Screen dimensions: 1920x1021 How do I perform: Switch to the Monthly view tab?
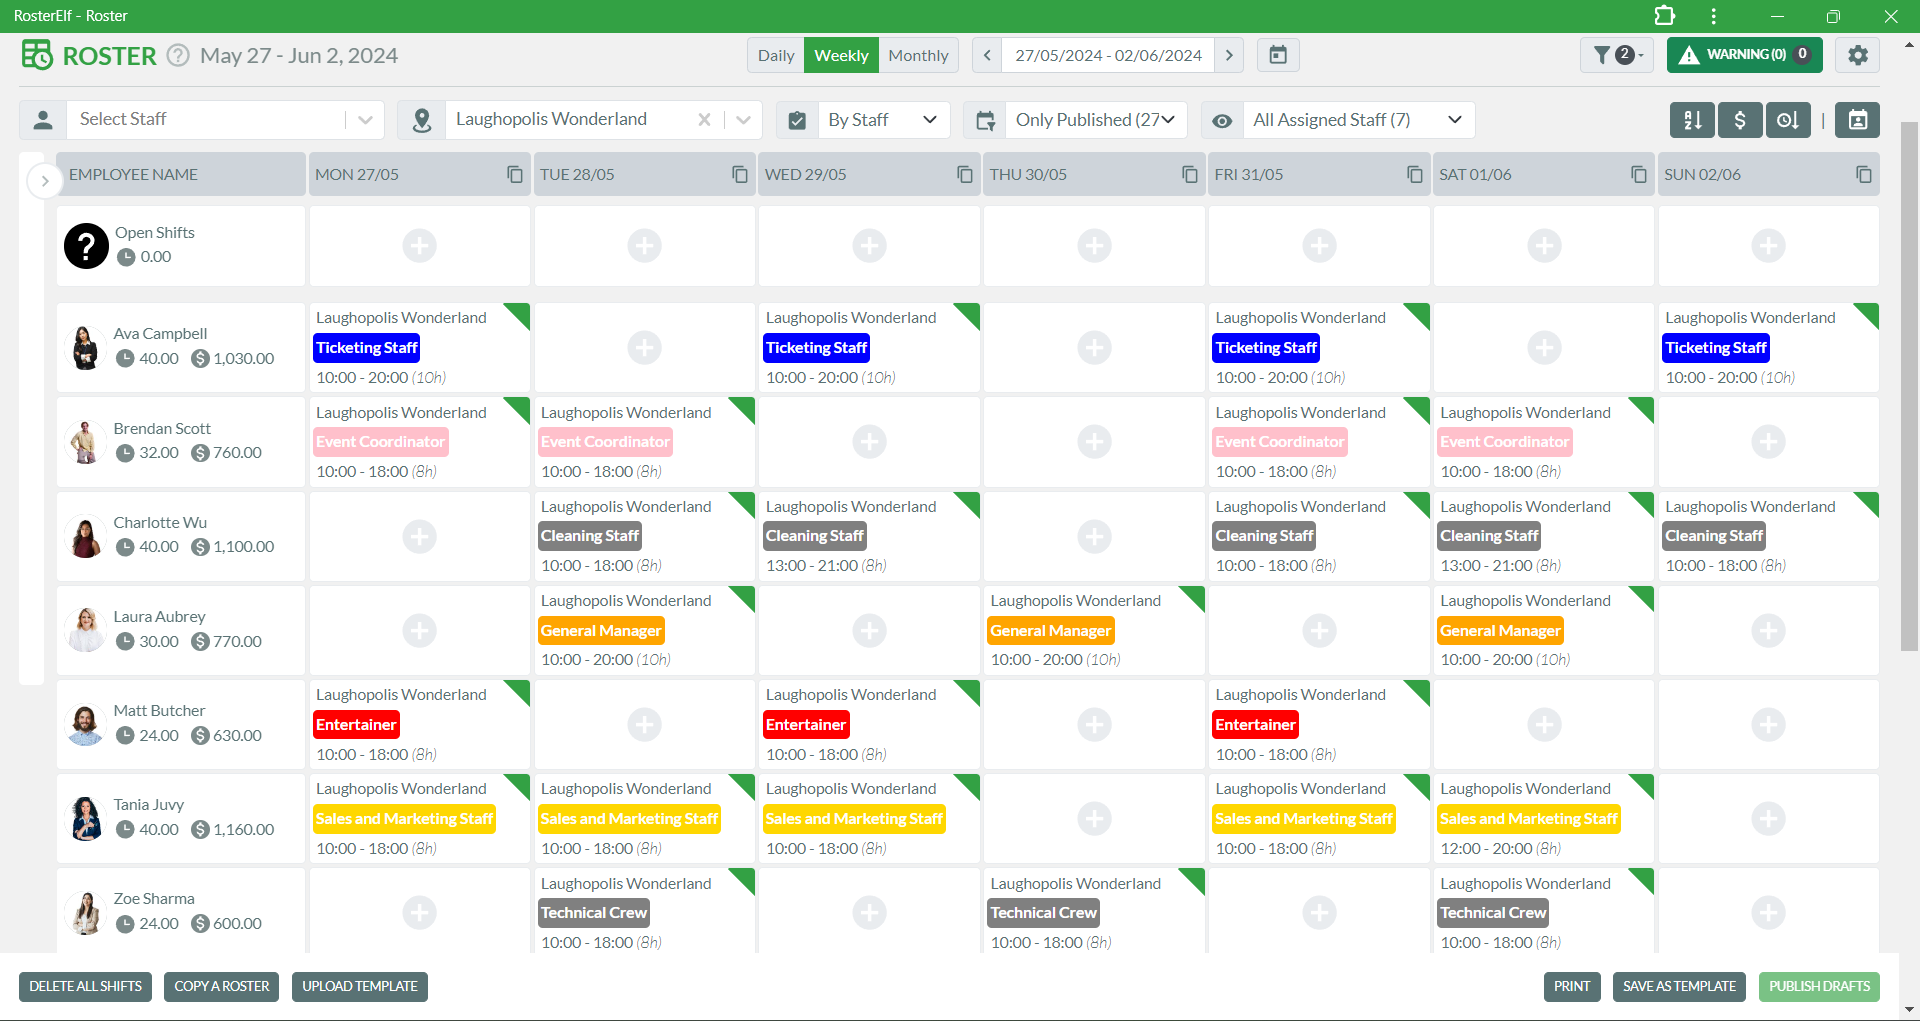pyautogui.click(x=917, y=55)
